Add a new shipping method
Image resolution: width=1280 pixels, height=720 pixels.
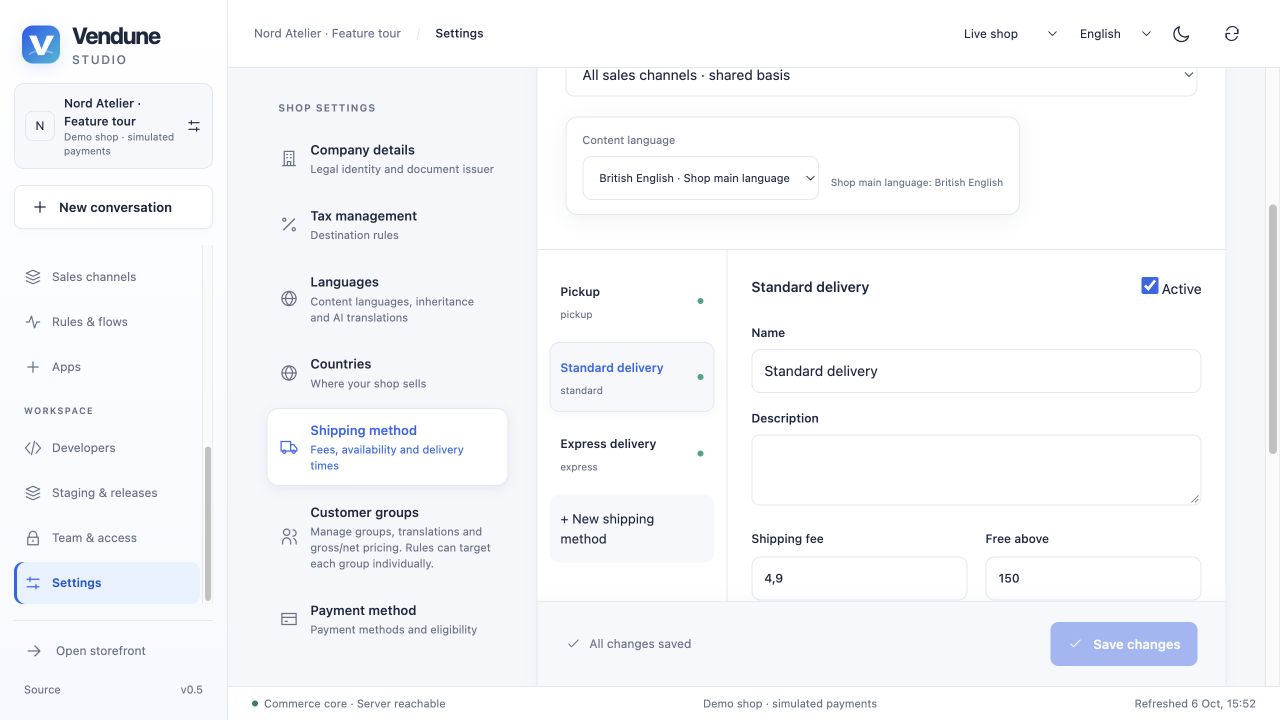(x=632, y=529)
